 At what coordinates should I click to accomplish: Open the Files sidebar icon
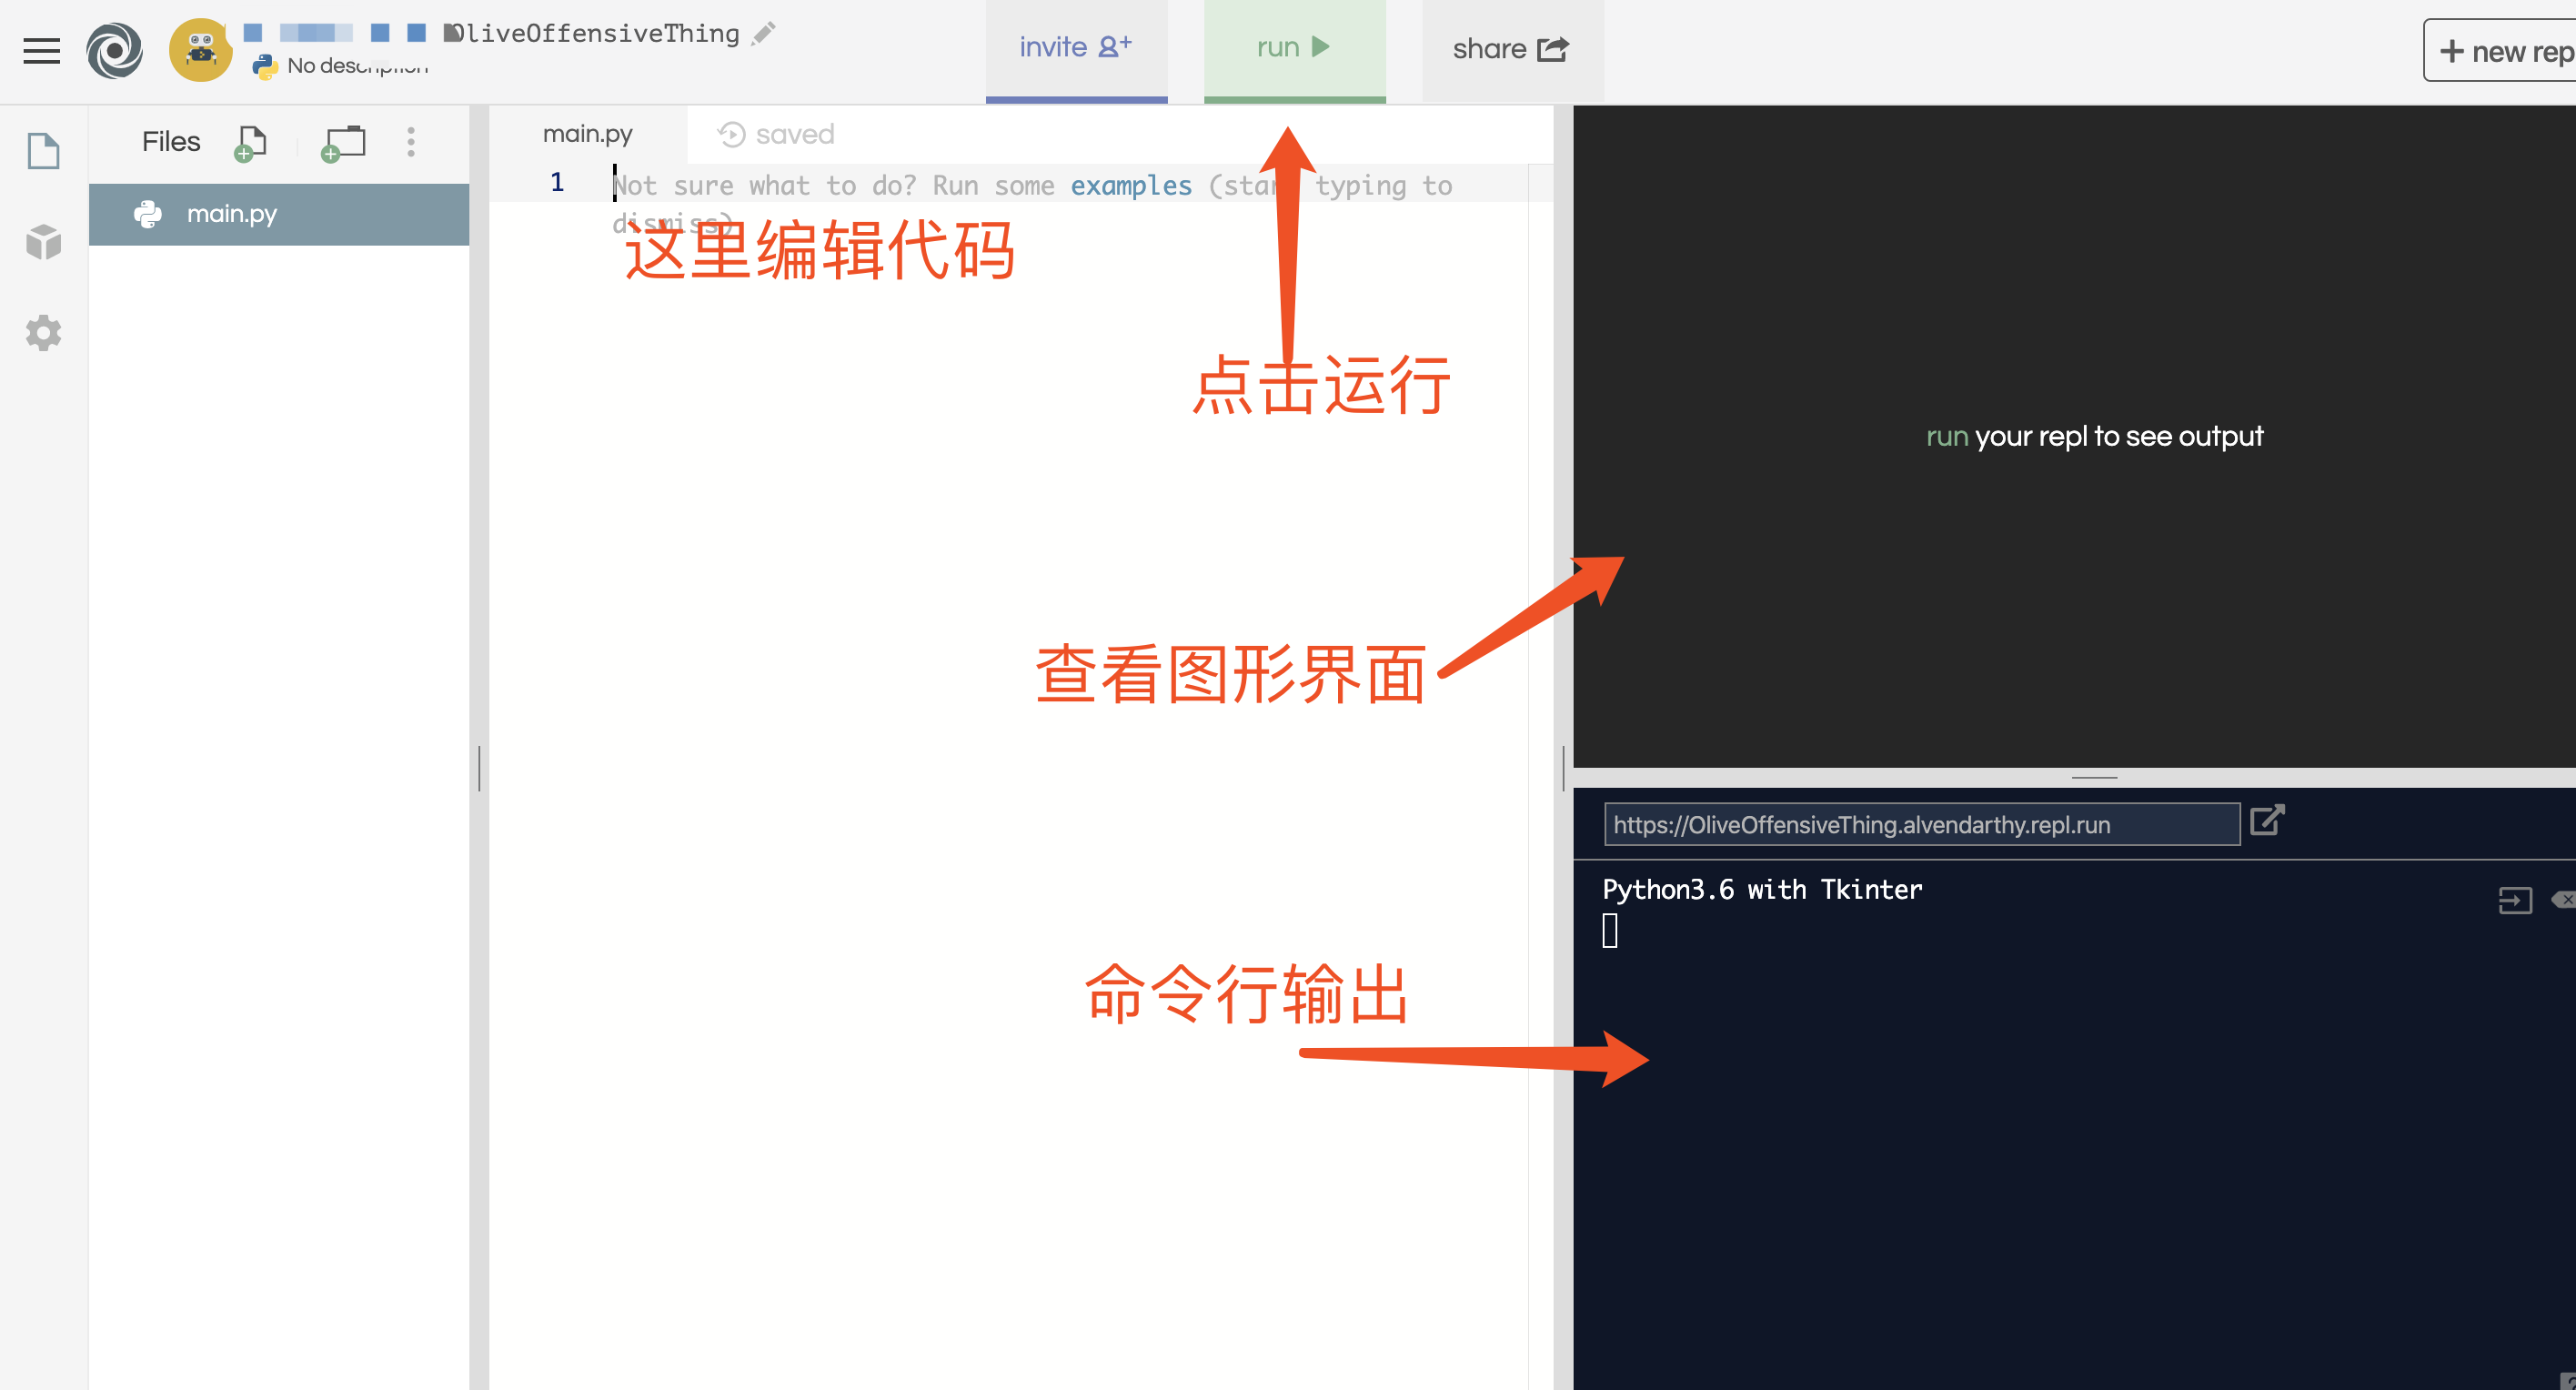pyautogui.click(x=43, y=151)
